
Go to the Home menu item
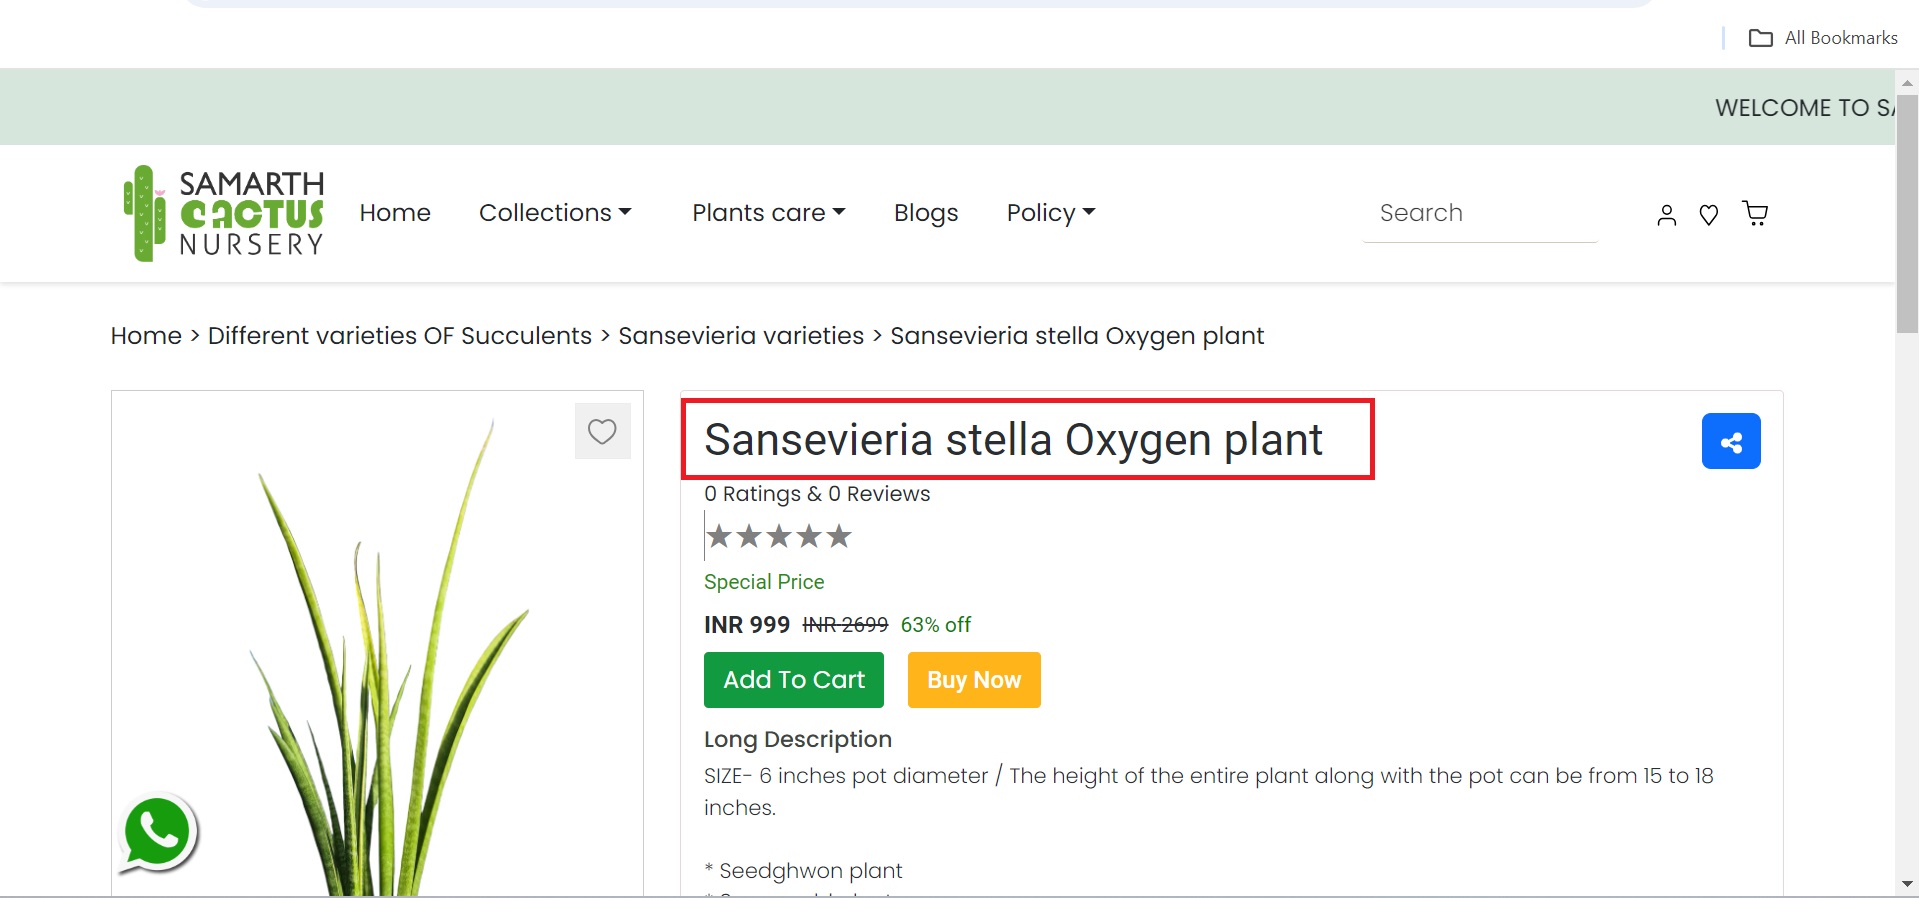(x=395, y=213)
